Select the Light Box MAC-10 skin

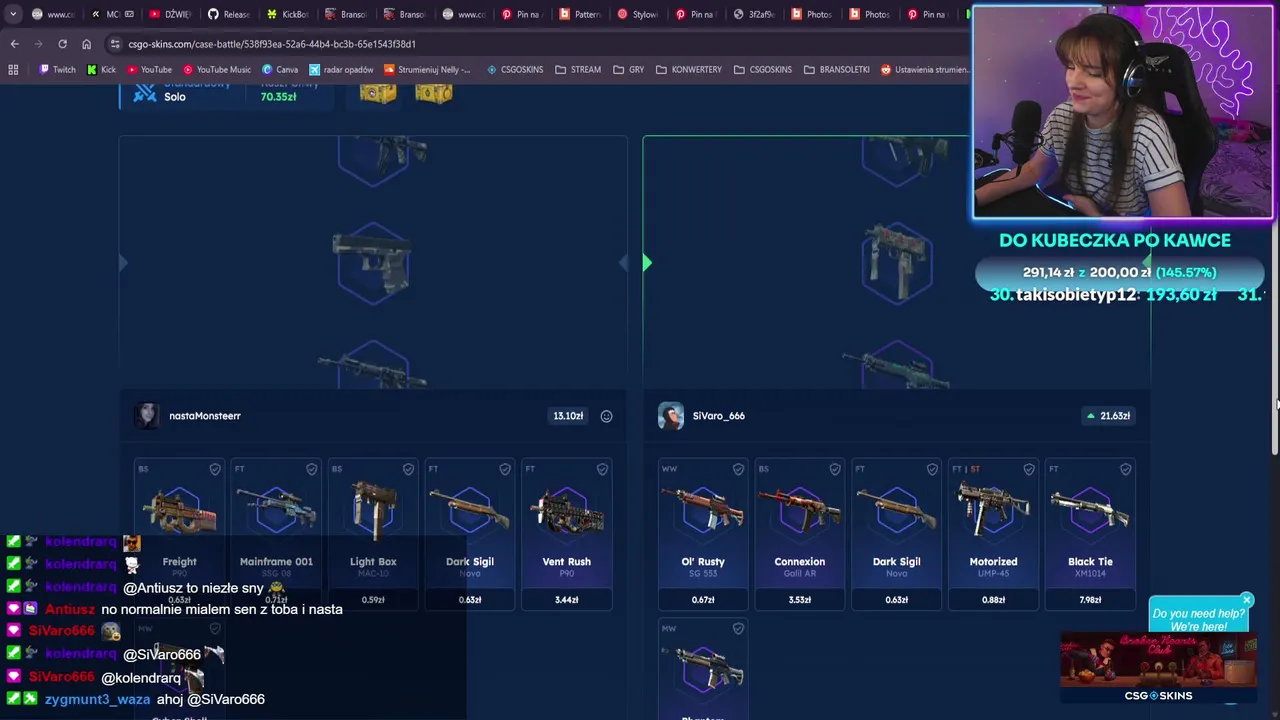(373, 533)
